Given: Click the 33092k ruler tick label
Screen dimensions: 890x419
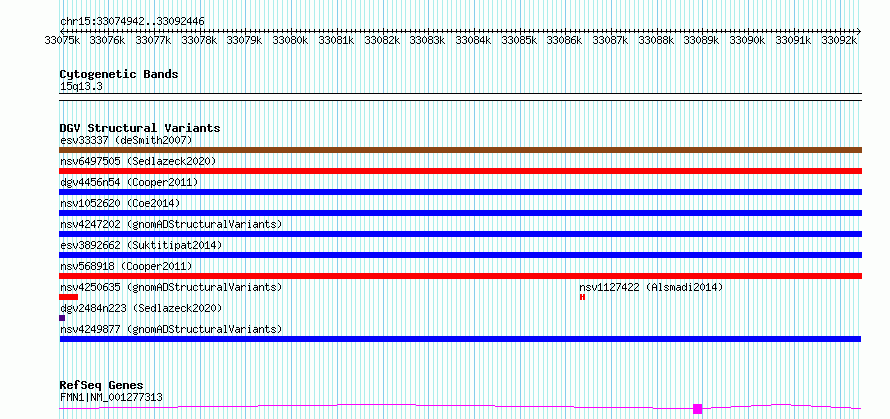Looking at the screenshot, I should tap(839, 40).
